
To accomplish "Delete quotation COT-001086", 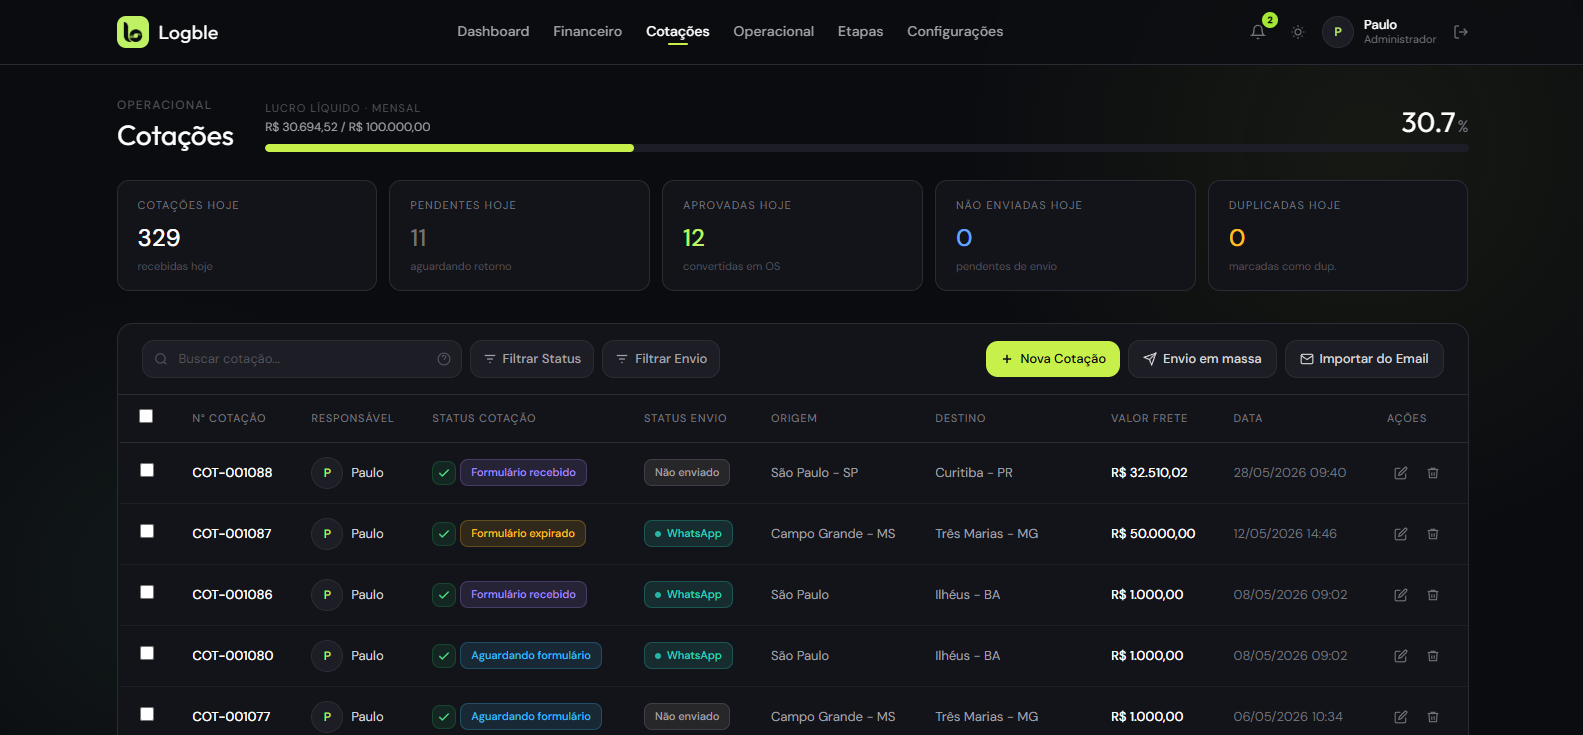I will tap(1433, 595).
